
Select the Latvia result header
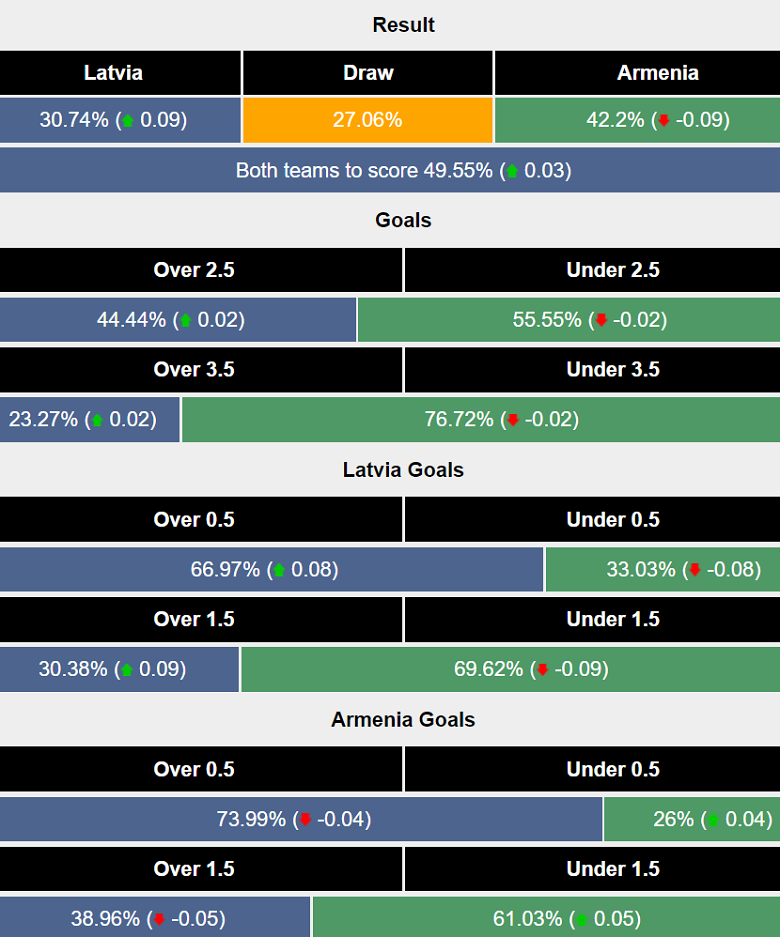(x=113, y=73)
